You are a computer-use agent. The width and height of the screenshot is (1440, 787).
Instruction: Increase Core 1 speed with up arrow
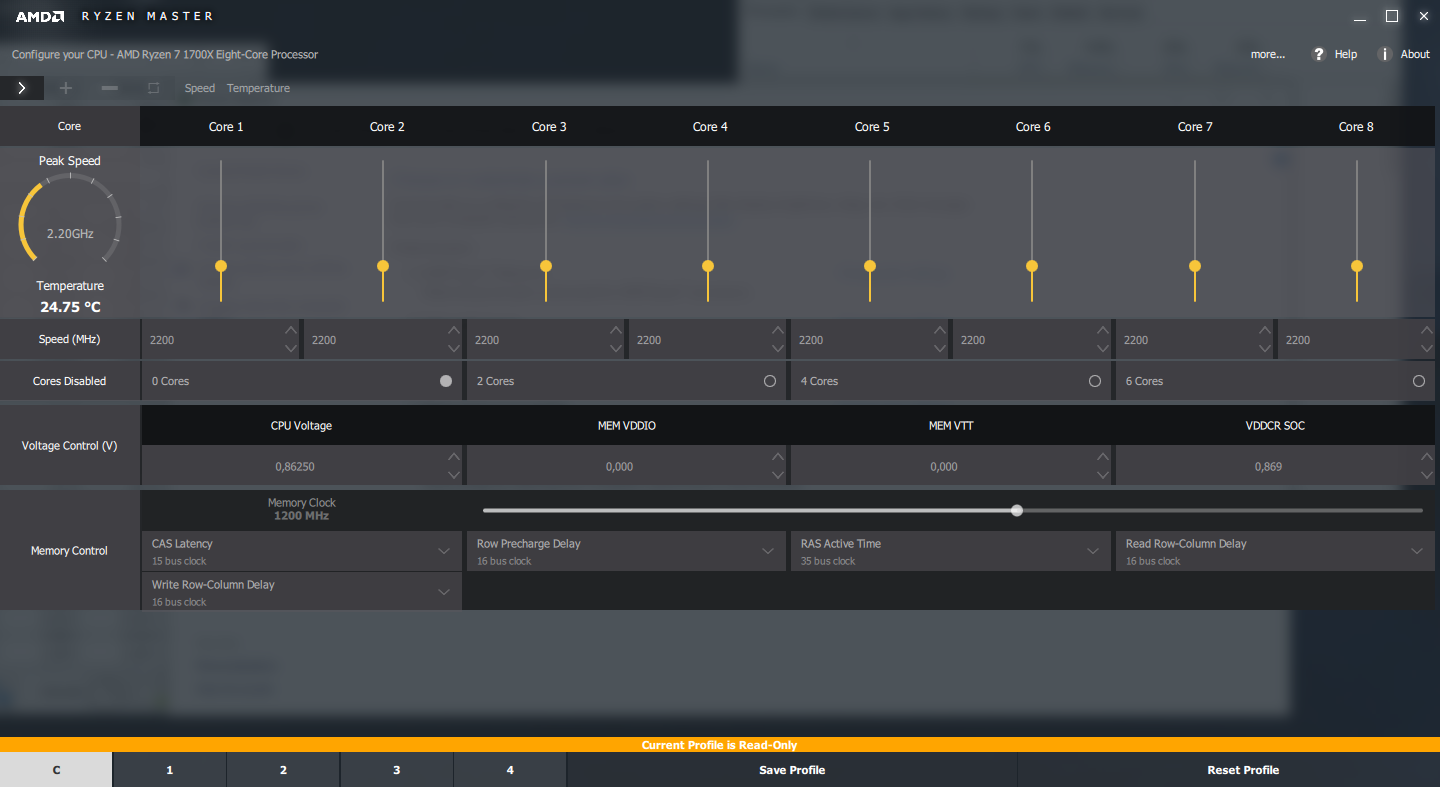pyautogui.click(x=290, y=331)
